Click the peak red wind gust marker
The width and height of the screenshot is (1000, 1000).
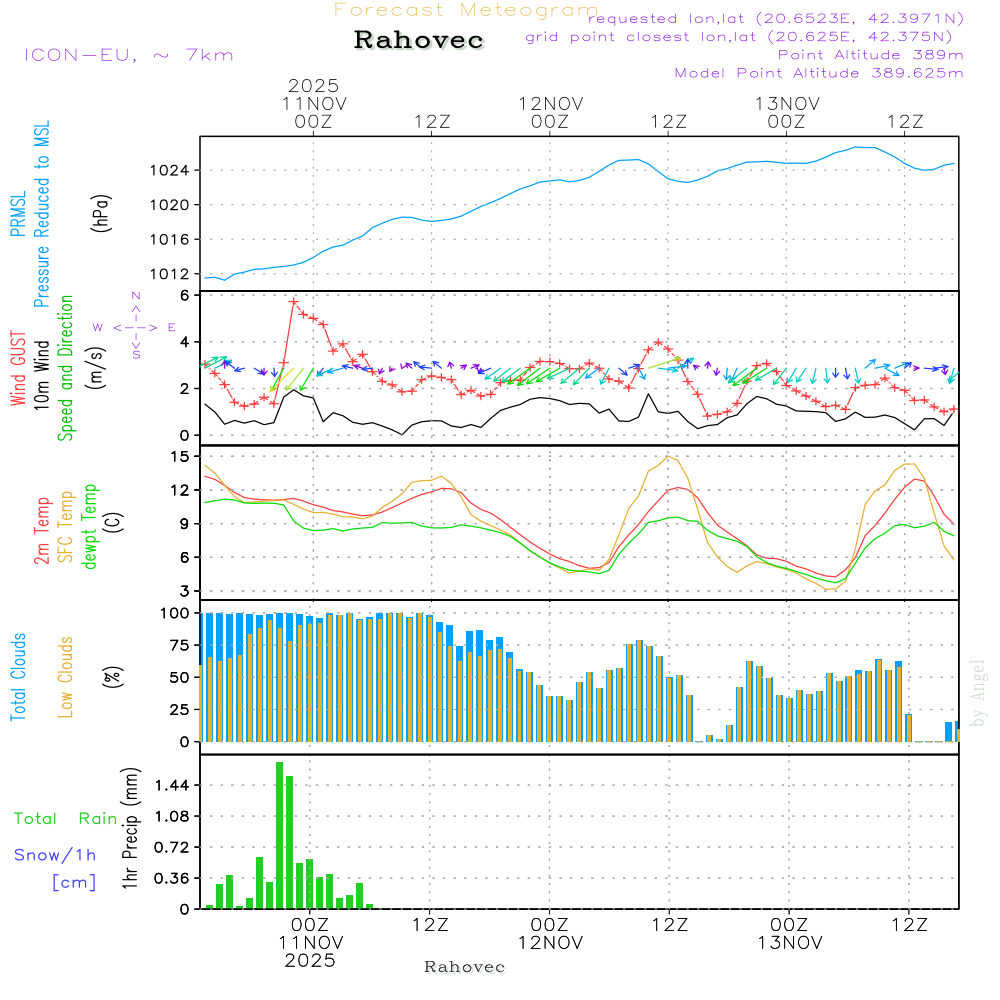click(x=294, y=301)
